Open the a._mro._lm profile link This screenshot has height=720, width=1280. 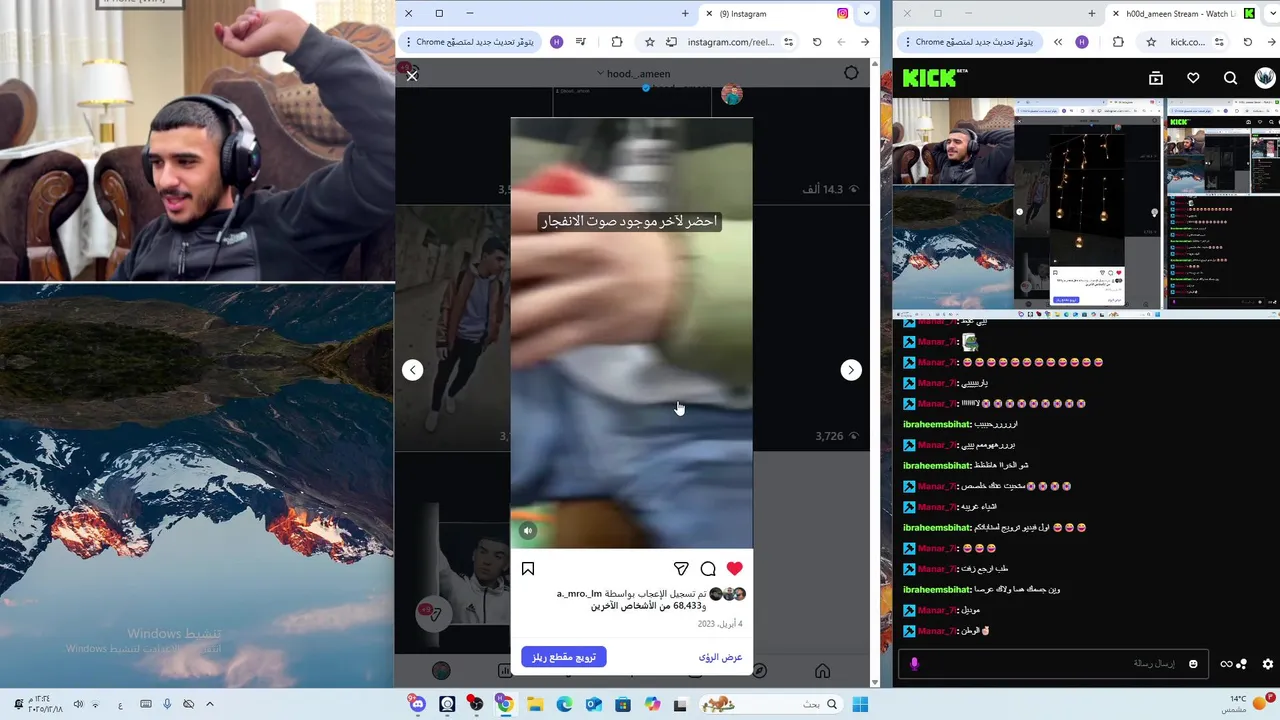[579, 594]
